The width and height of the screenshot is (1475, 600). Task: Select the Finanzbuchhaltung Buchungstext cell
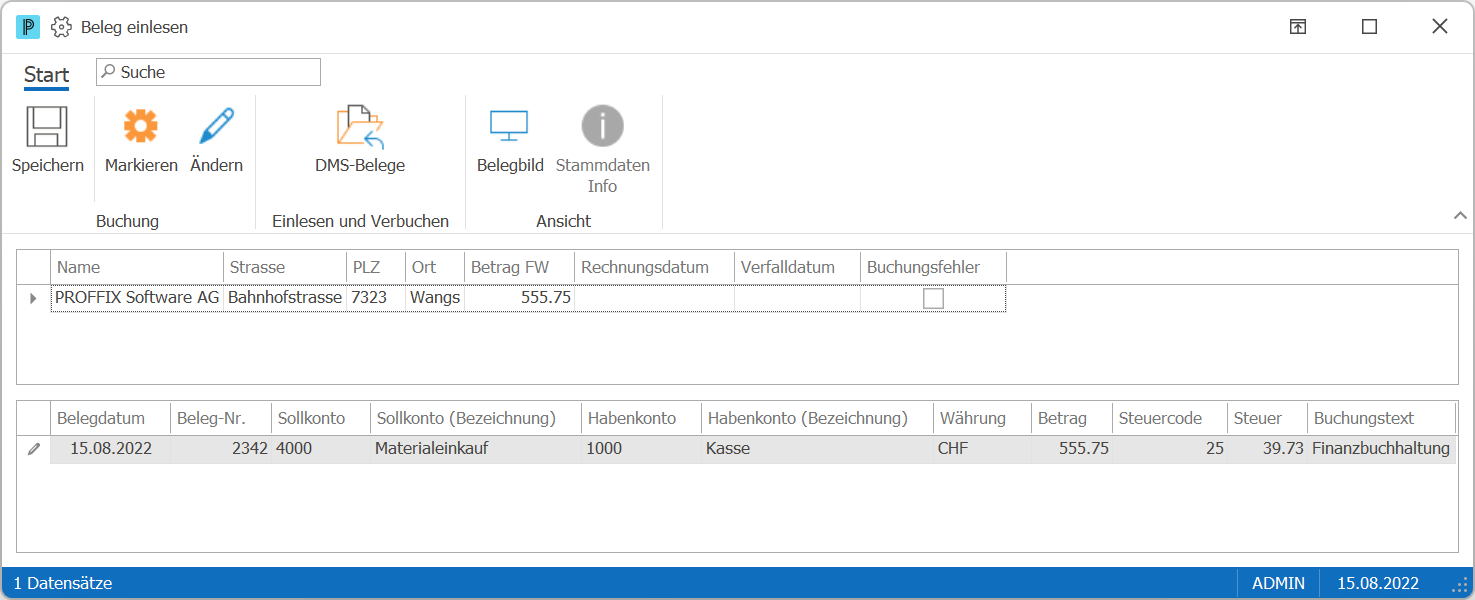(x=1382, y=449)
